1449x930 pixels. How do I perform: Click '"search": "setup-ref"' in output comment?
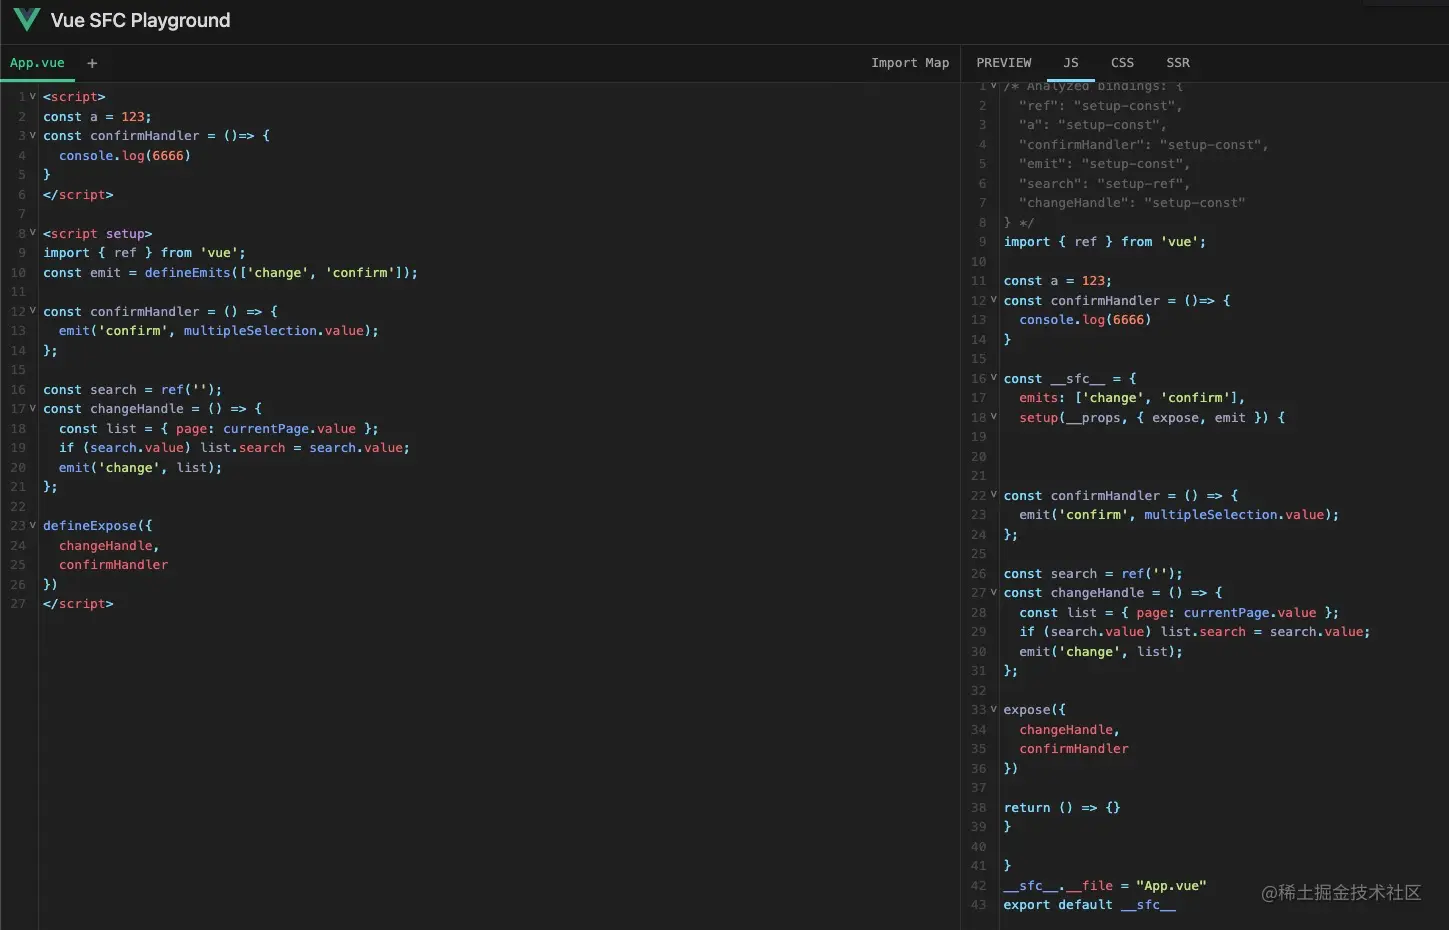(x=1104, y=183)
